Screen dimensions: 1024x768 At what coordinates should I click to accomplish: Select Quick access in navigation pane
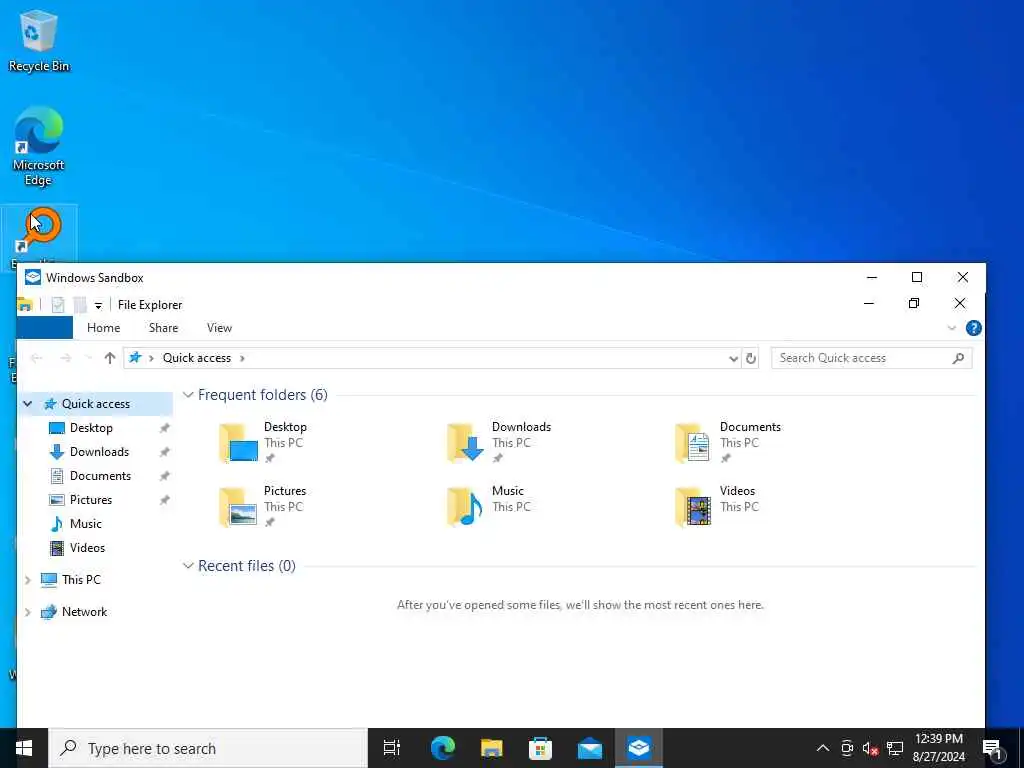(96, 404)
